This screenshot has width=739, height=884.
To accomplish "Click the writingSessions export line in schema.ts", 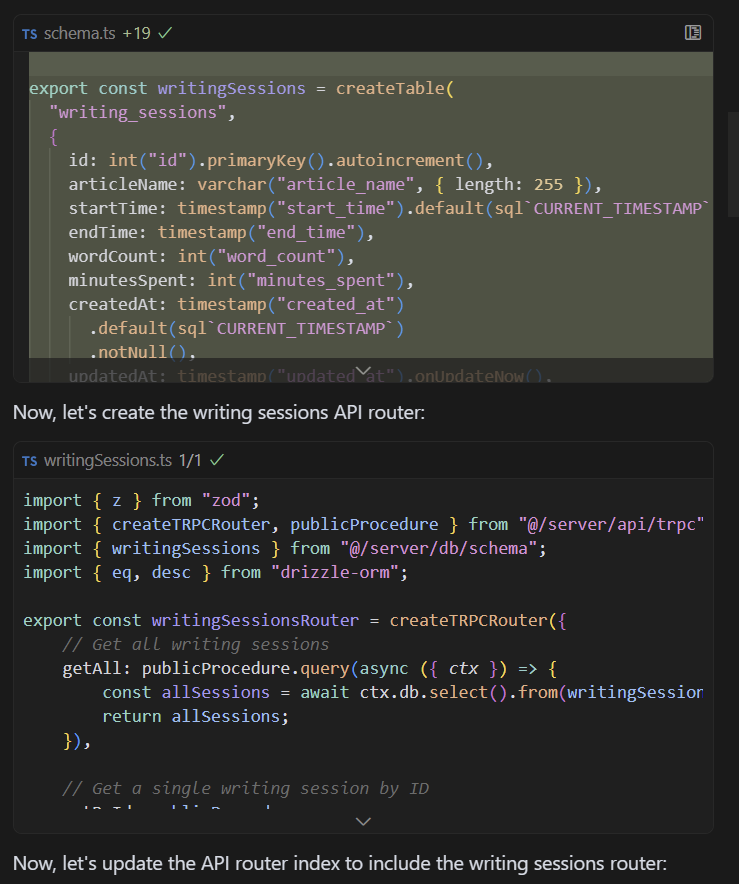I will click(x=240, y=89).
